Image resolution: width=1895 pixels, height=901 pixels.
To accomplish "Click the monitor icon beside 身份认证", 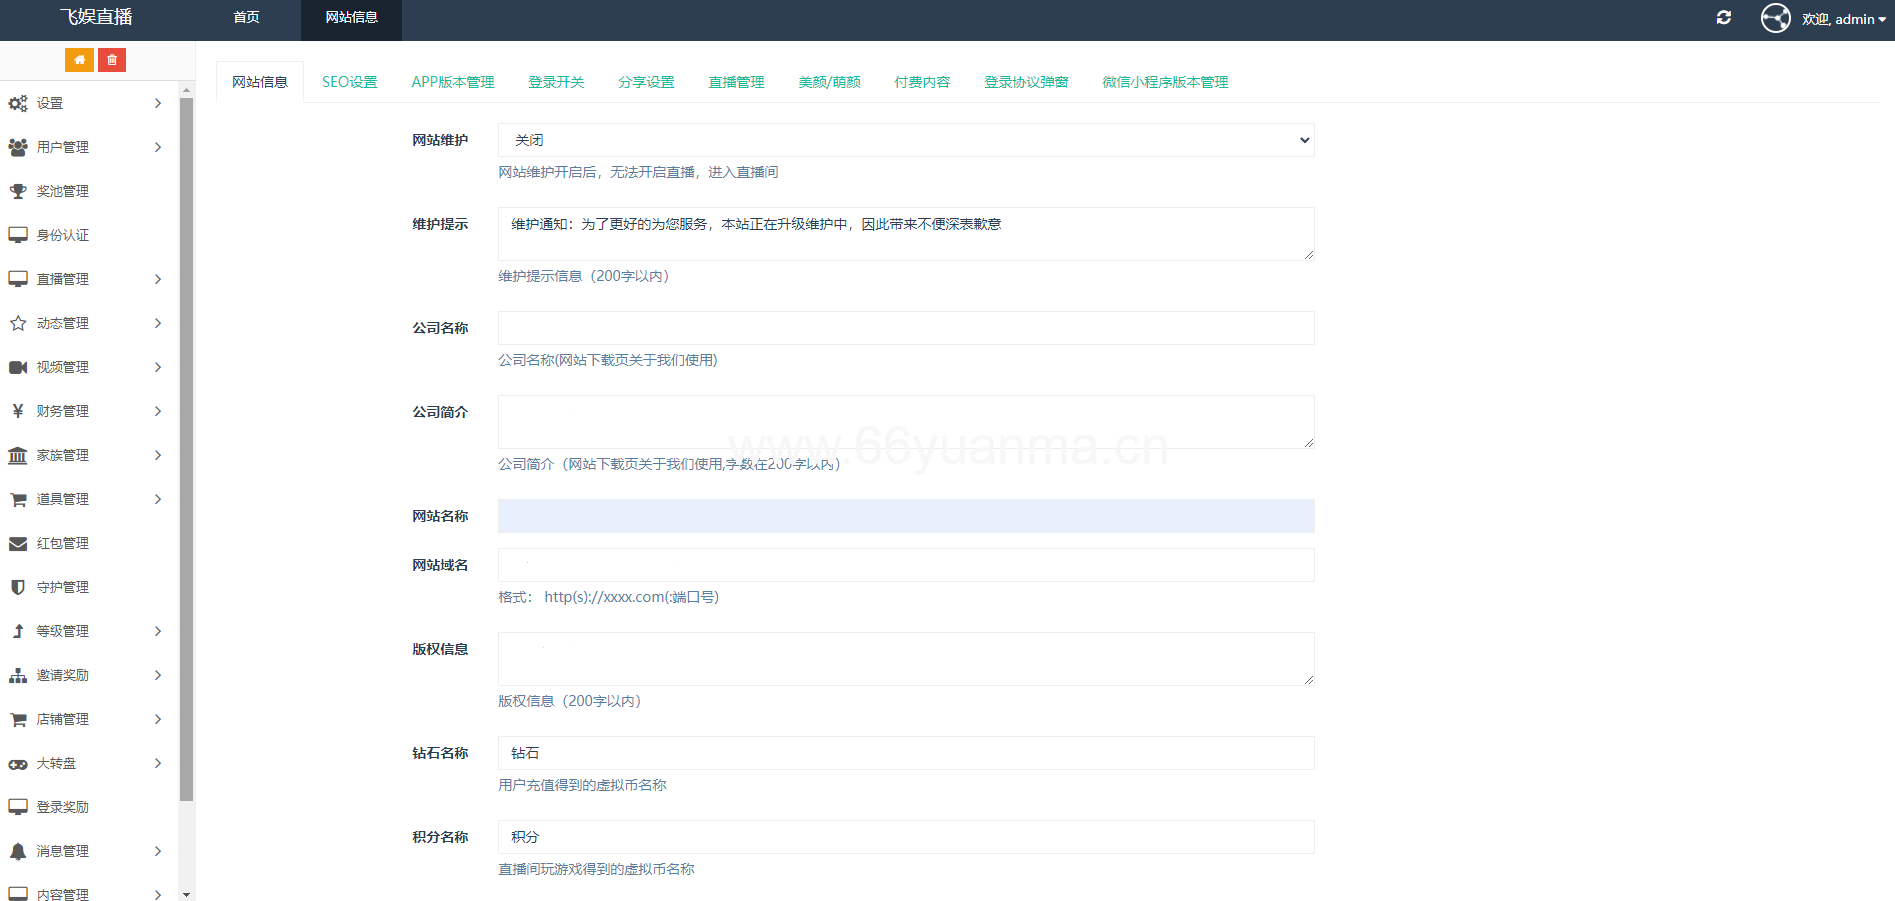I will (18, 235).
